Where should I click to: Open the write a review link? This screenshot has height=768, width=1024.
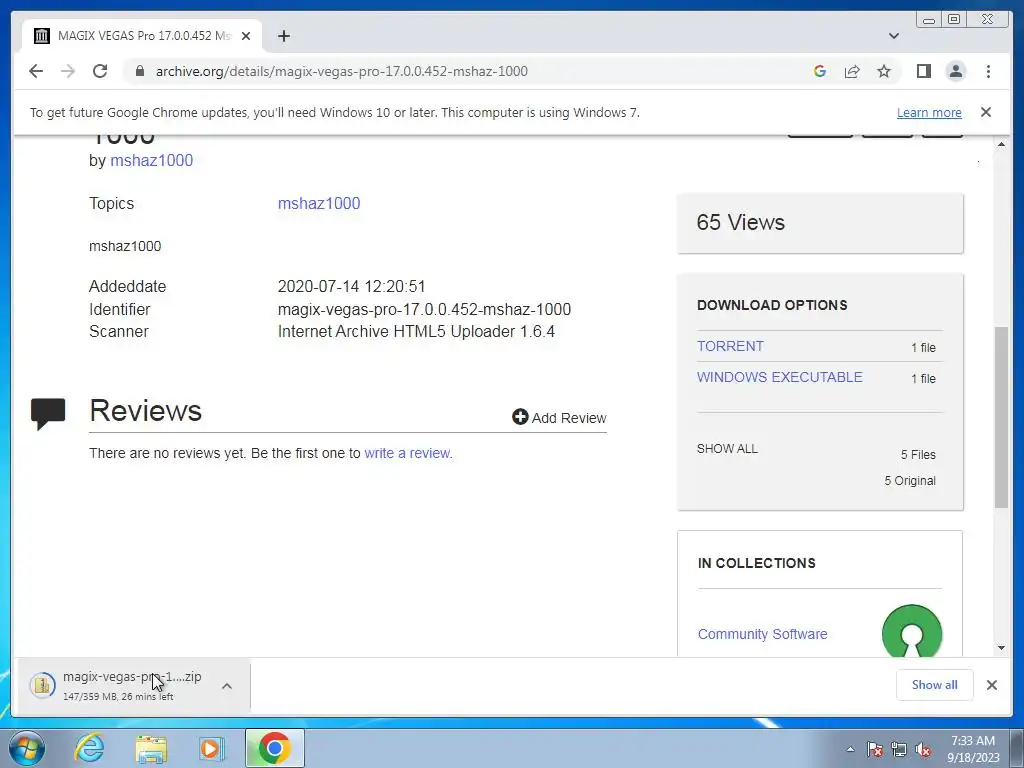click(x=407, y=453)
